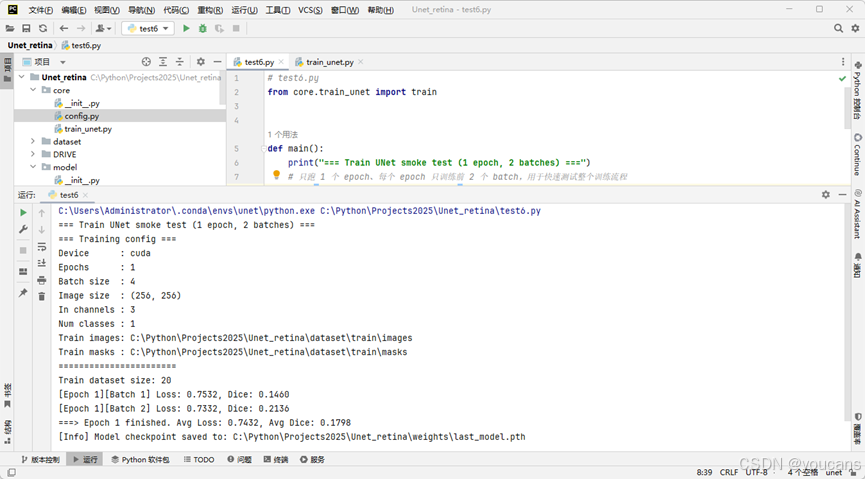The height and width of the screenshot is (479, 865).
Task: Run test6 with the green toolbar play button
Action: (x=186, y=28)
